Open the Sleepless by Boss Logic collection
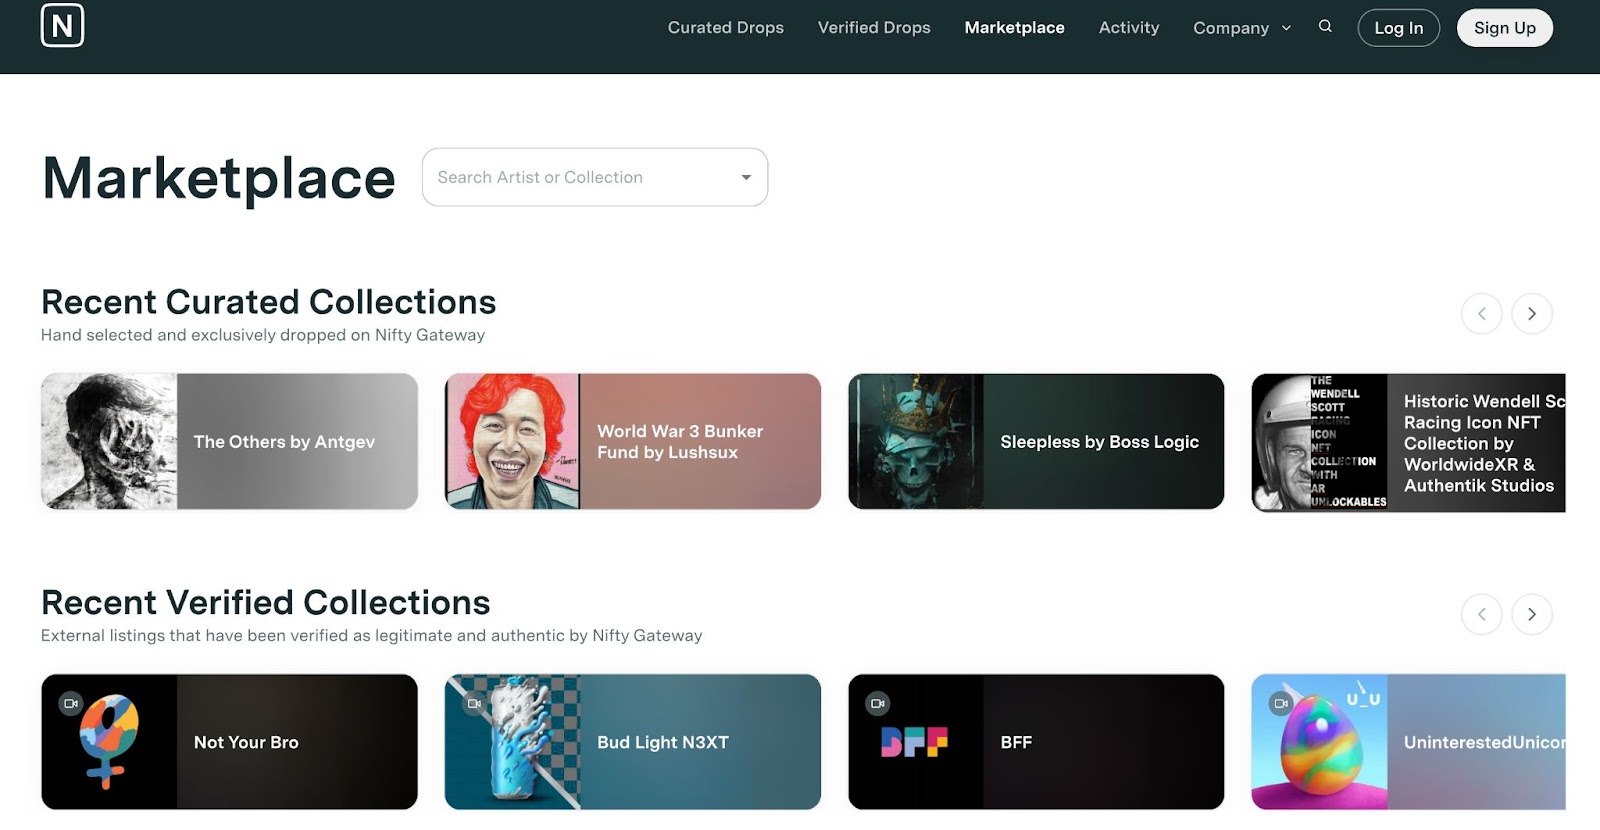 coord(1036,441)
